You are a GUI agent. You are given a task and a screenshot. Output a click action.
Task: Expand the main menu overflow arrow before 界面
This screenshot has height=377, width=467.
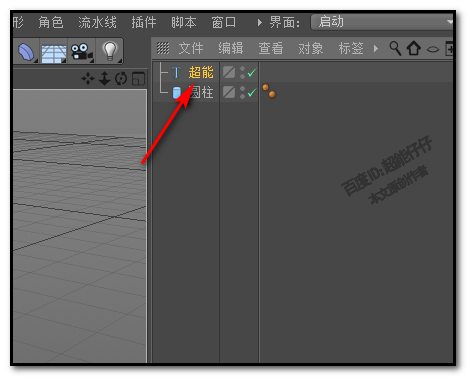260,22
